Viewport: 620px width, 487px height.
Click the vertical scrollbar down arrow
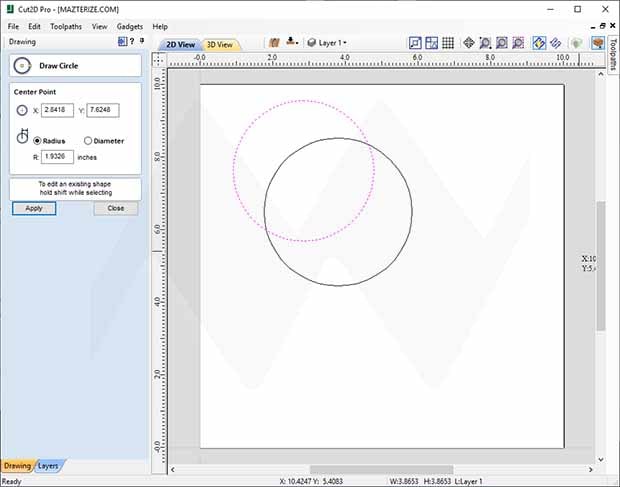tap(601, 459)
